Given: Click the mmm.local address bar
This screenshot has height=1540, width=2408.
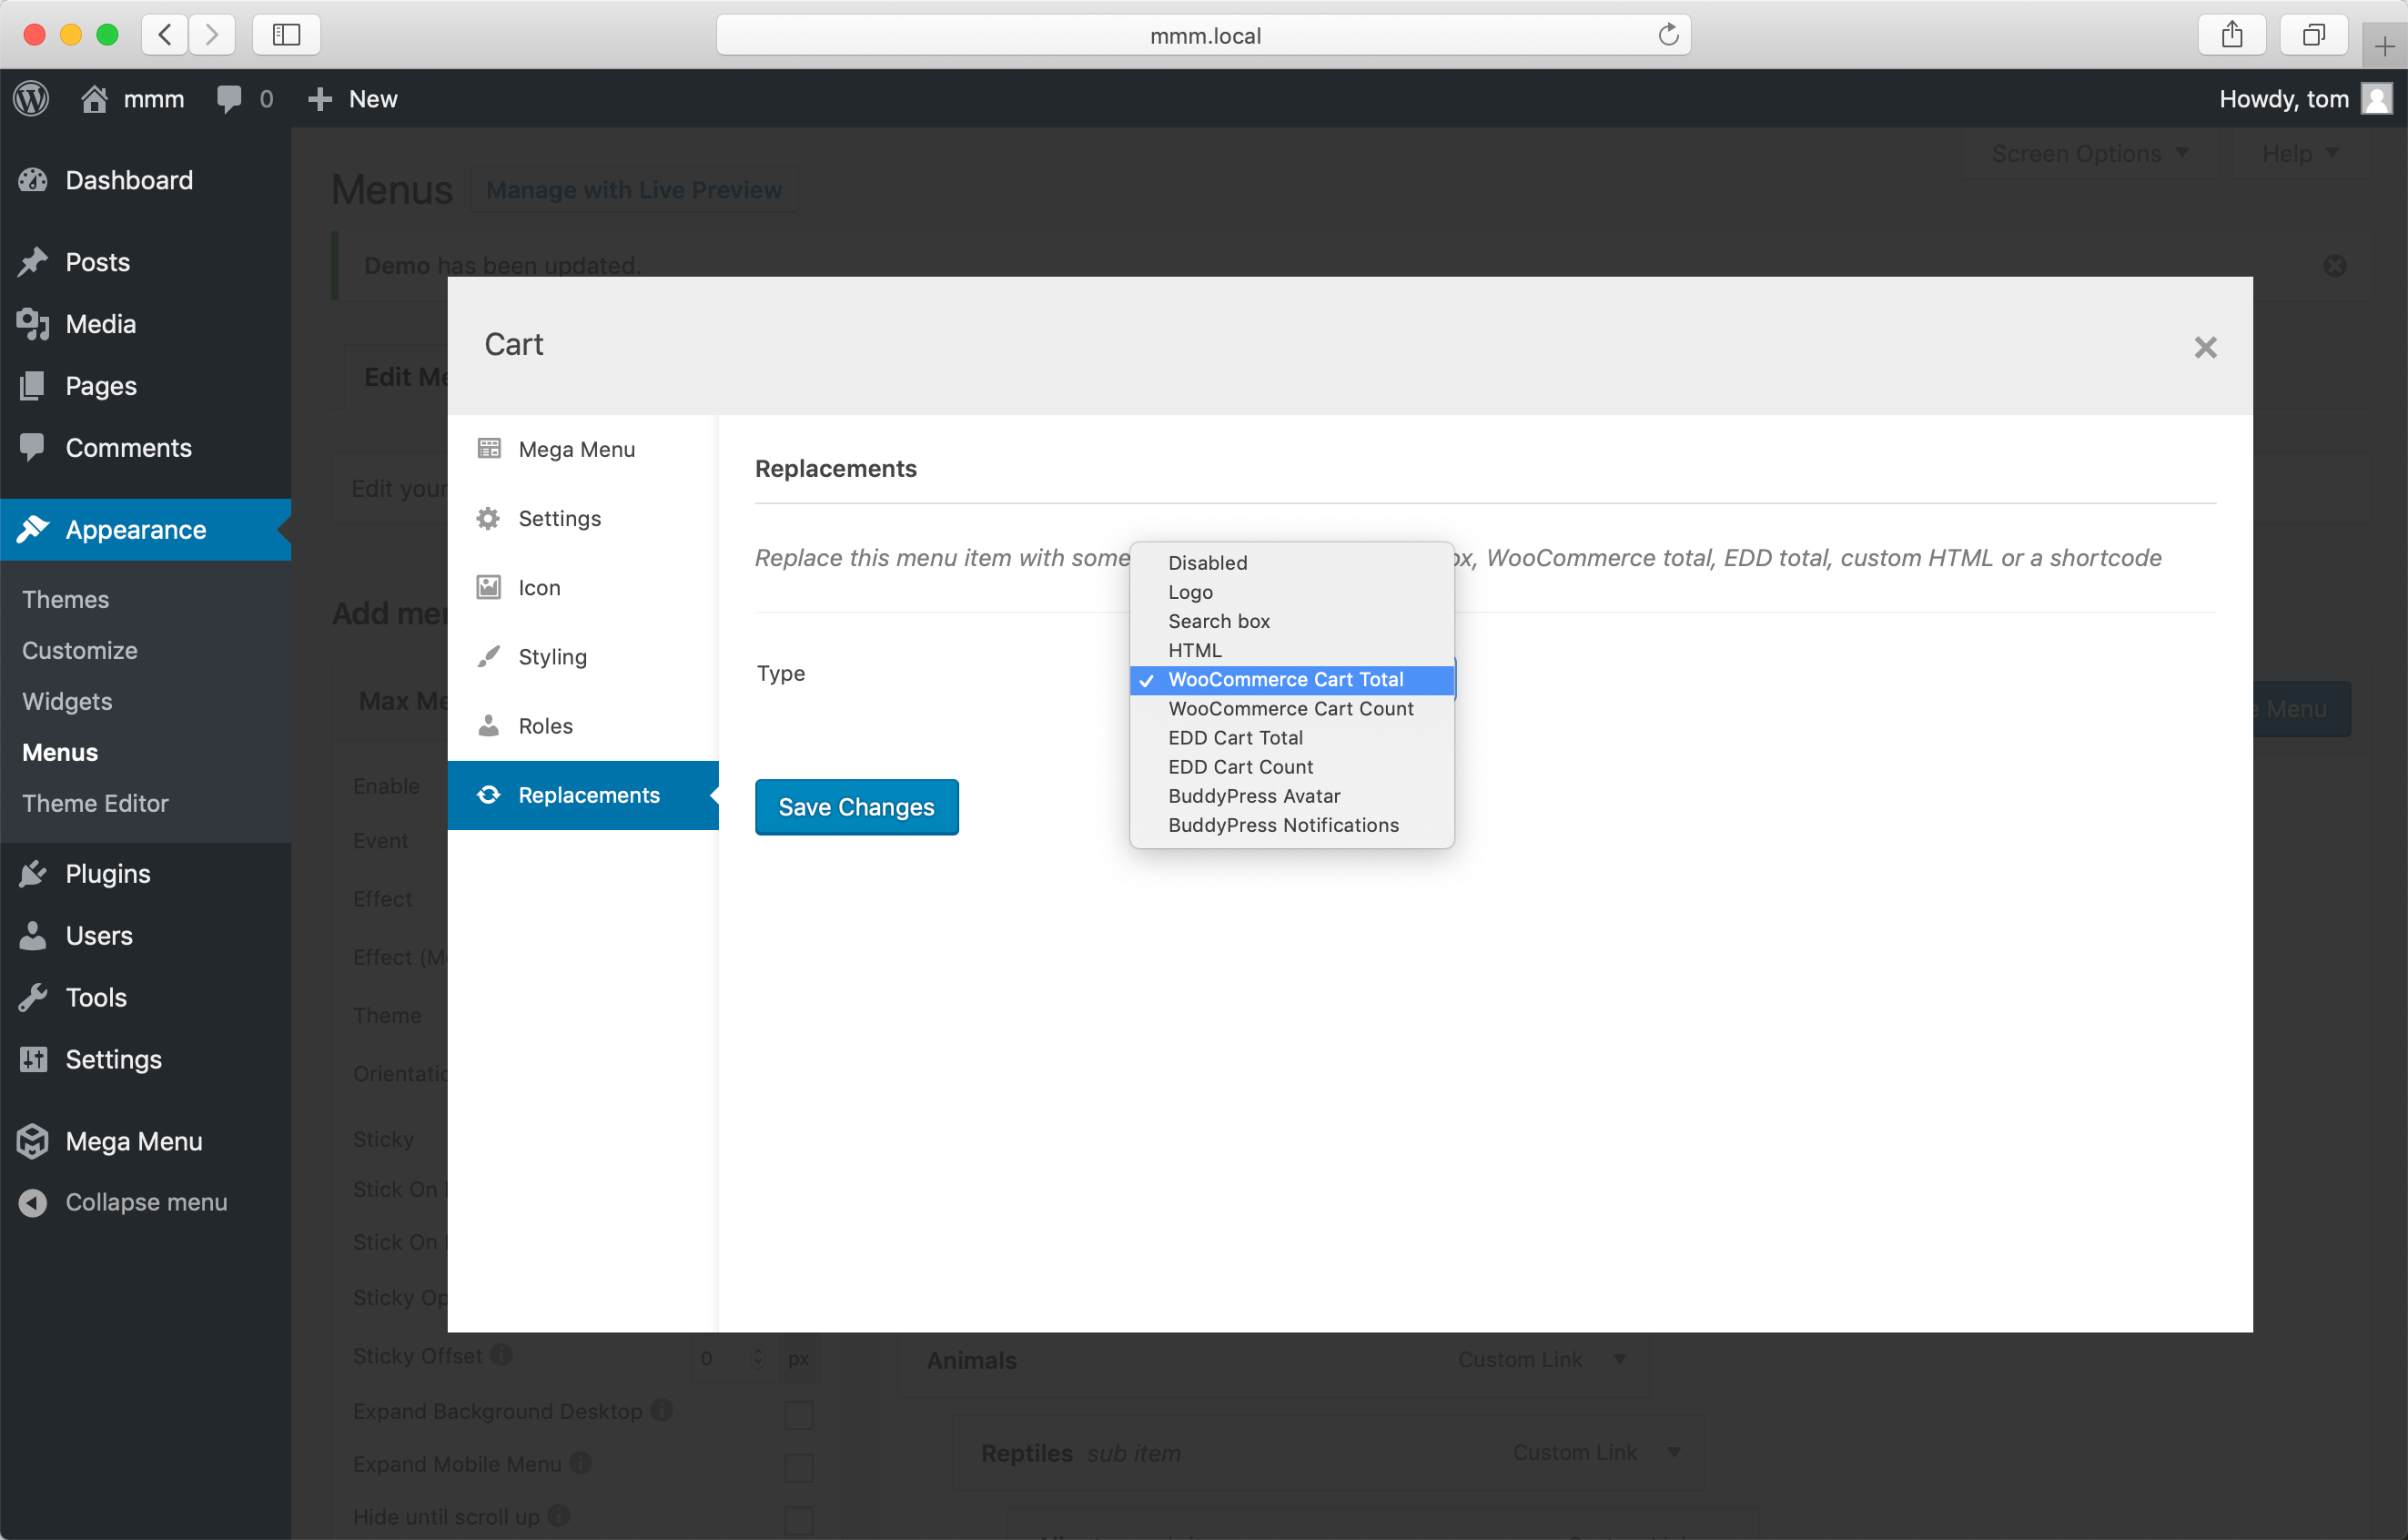Looking at the screenshot, I should [1203, 35].
